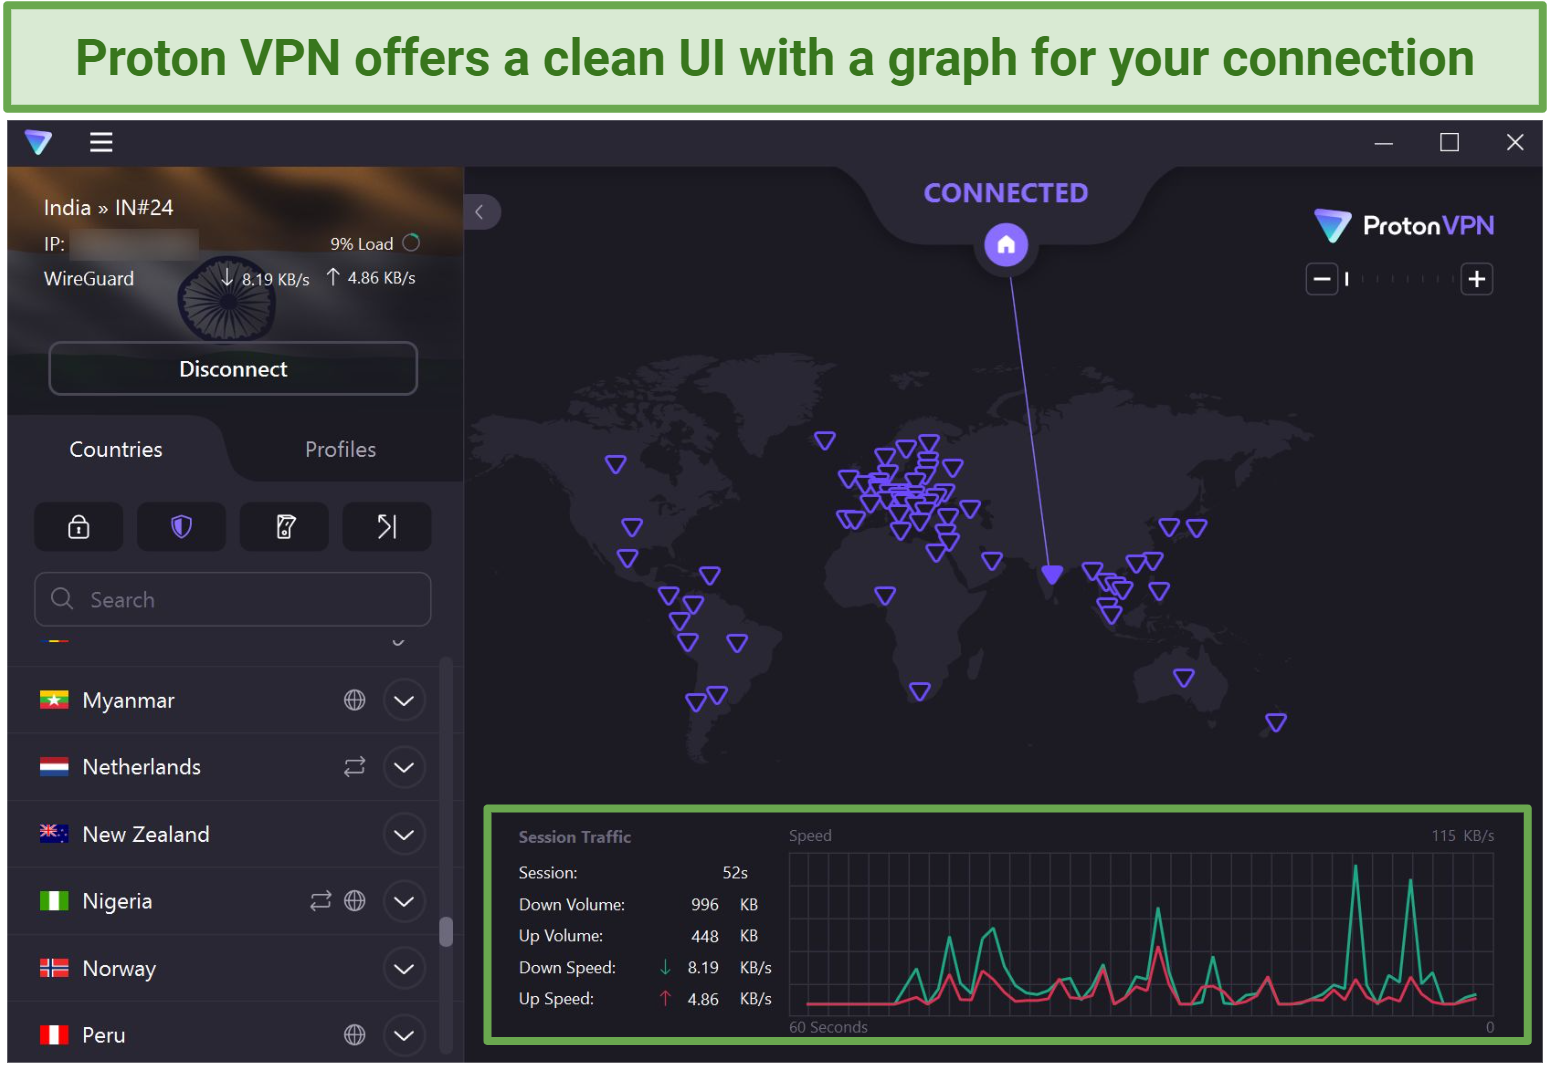The width and height of the screenshot is (1550, 1067).
Task: Click the Nigeria globe icon
Action: click(355, 901)
